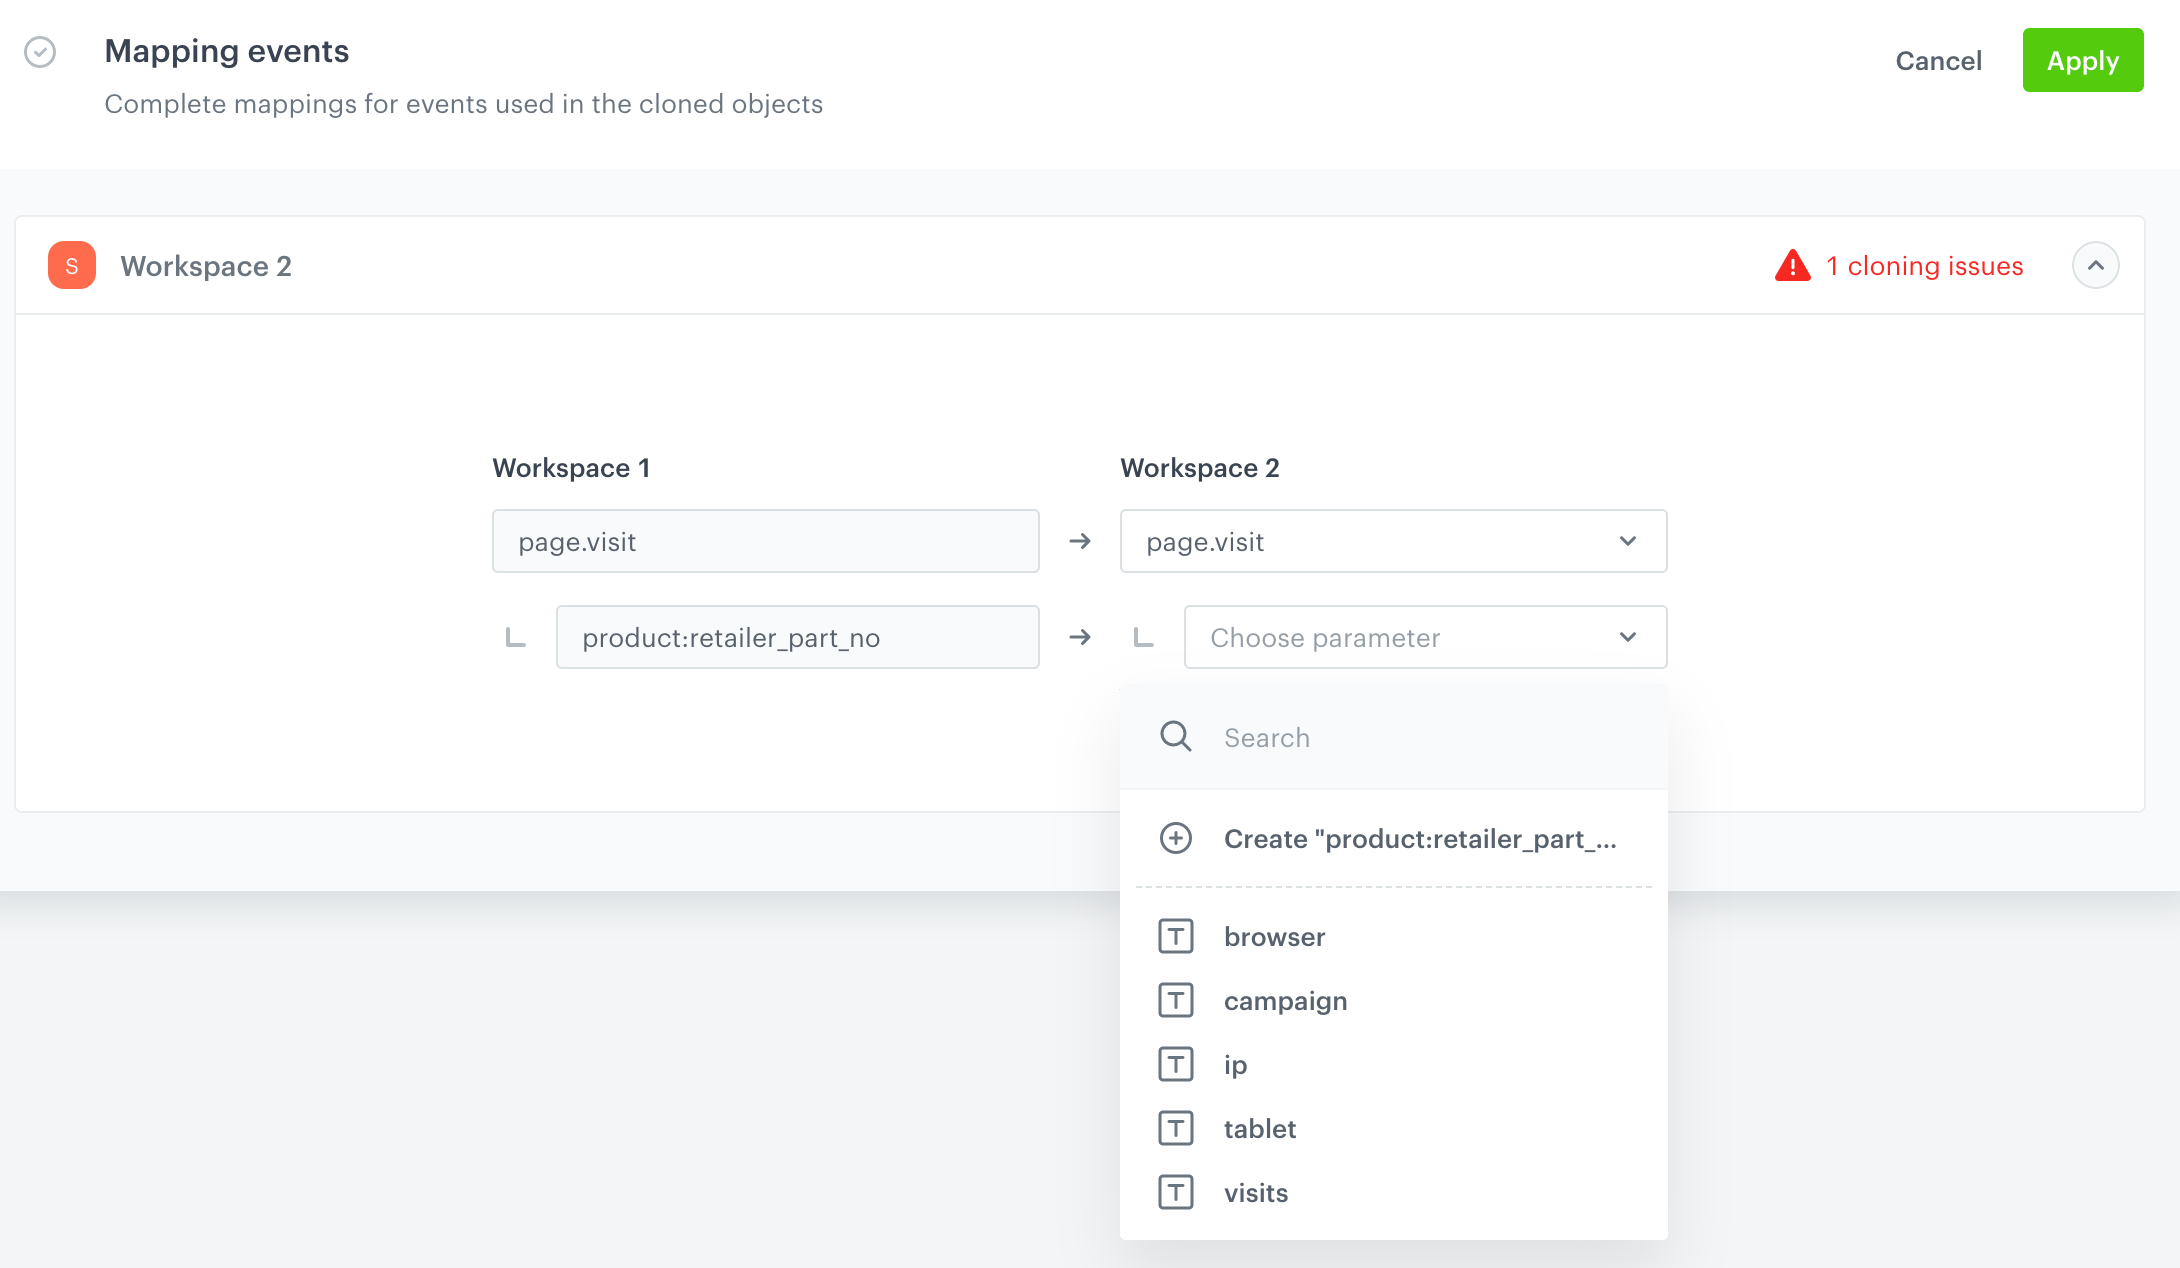The height and width of the screenshot is (1268, 2180).
Task: Click the text-type icon beside visits
Action: 1176,1192
